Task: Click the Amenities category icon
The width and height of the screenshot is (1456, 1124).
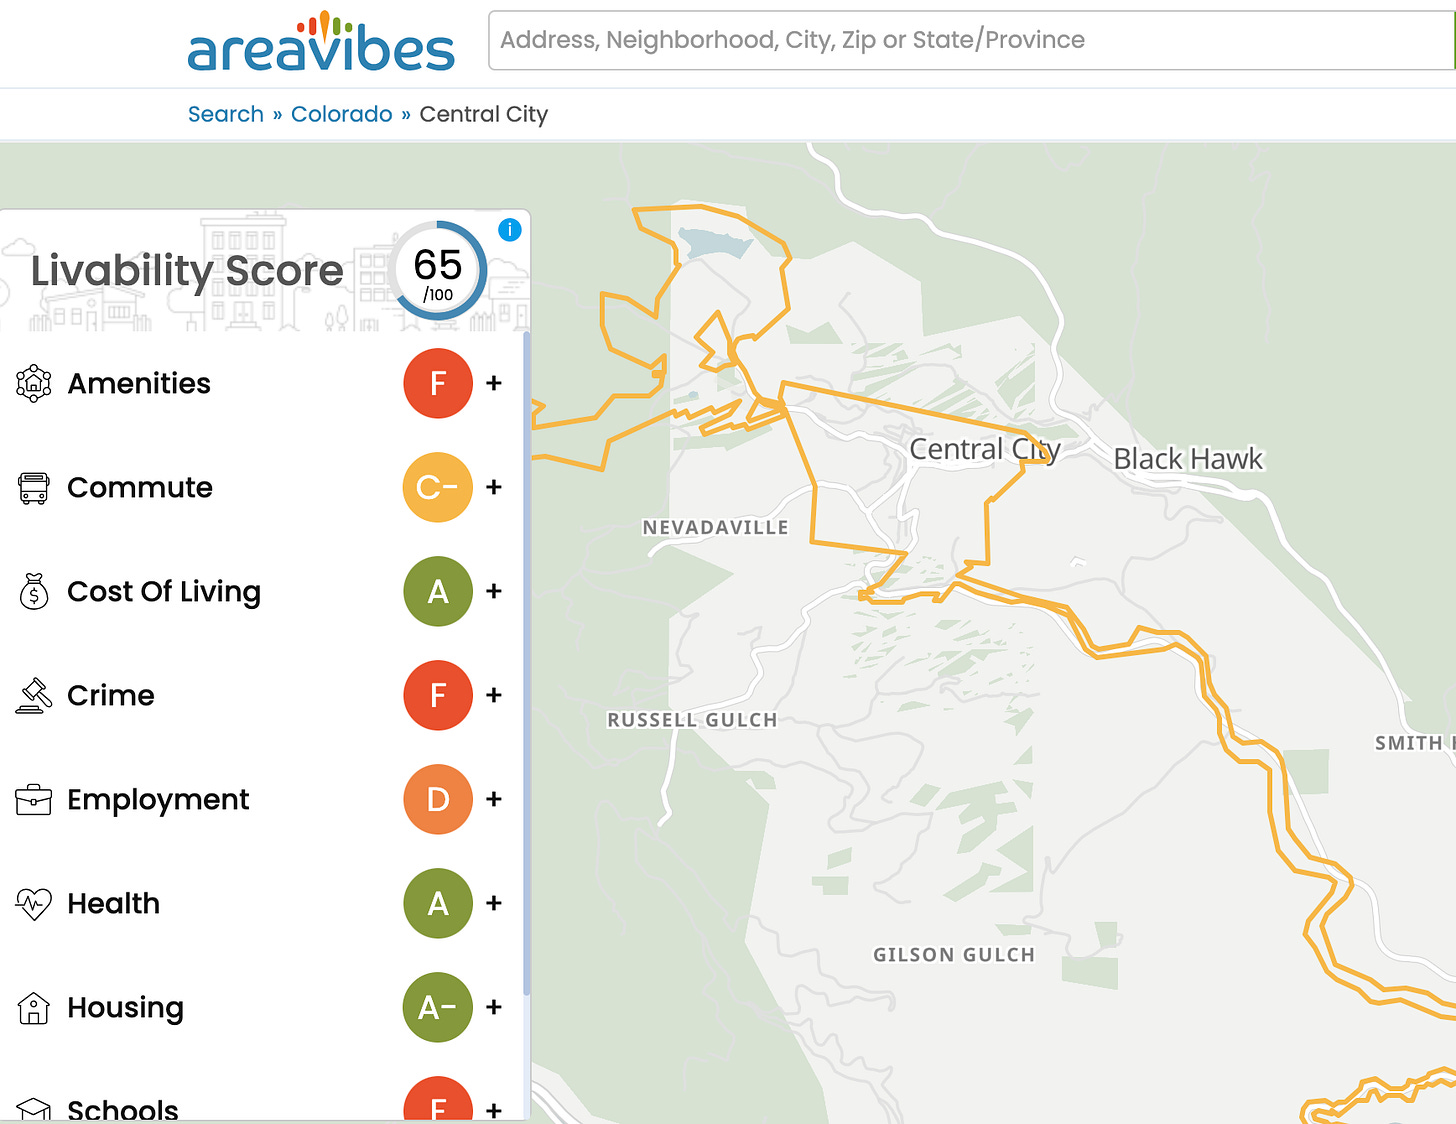Action: (34, 383)
